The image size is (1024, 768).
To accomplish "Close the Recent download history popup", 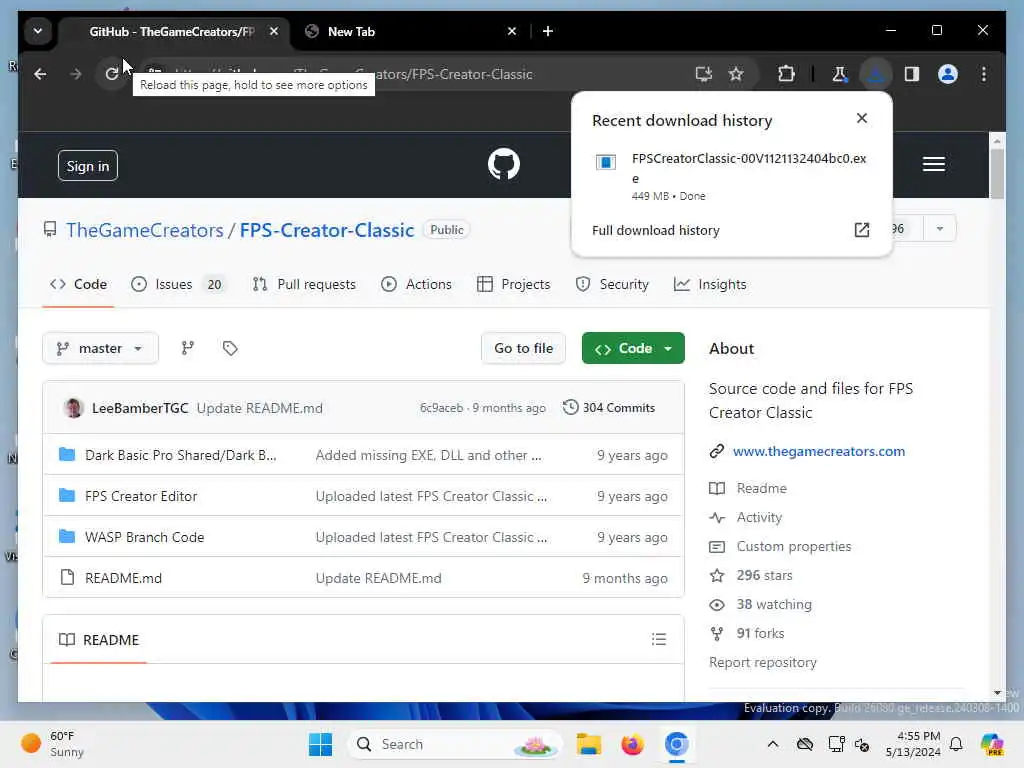I will 862,118.
